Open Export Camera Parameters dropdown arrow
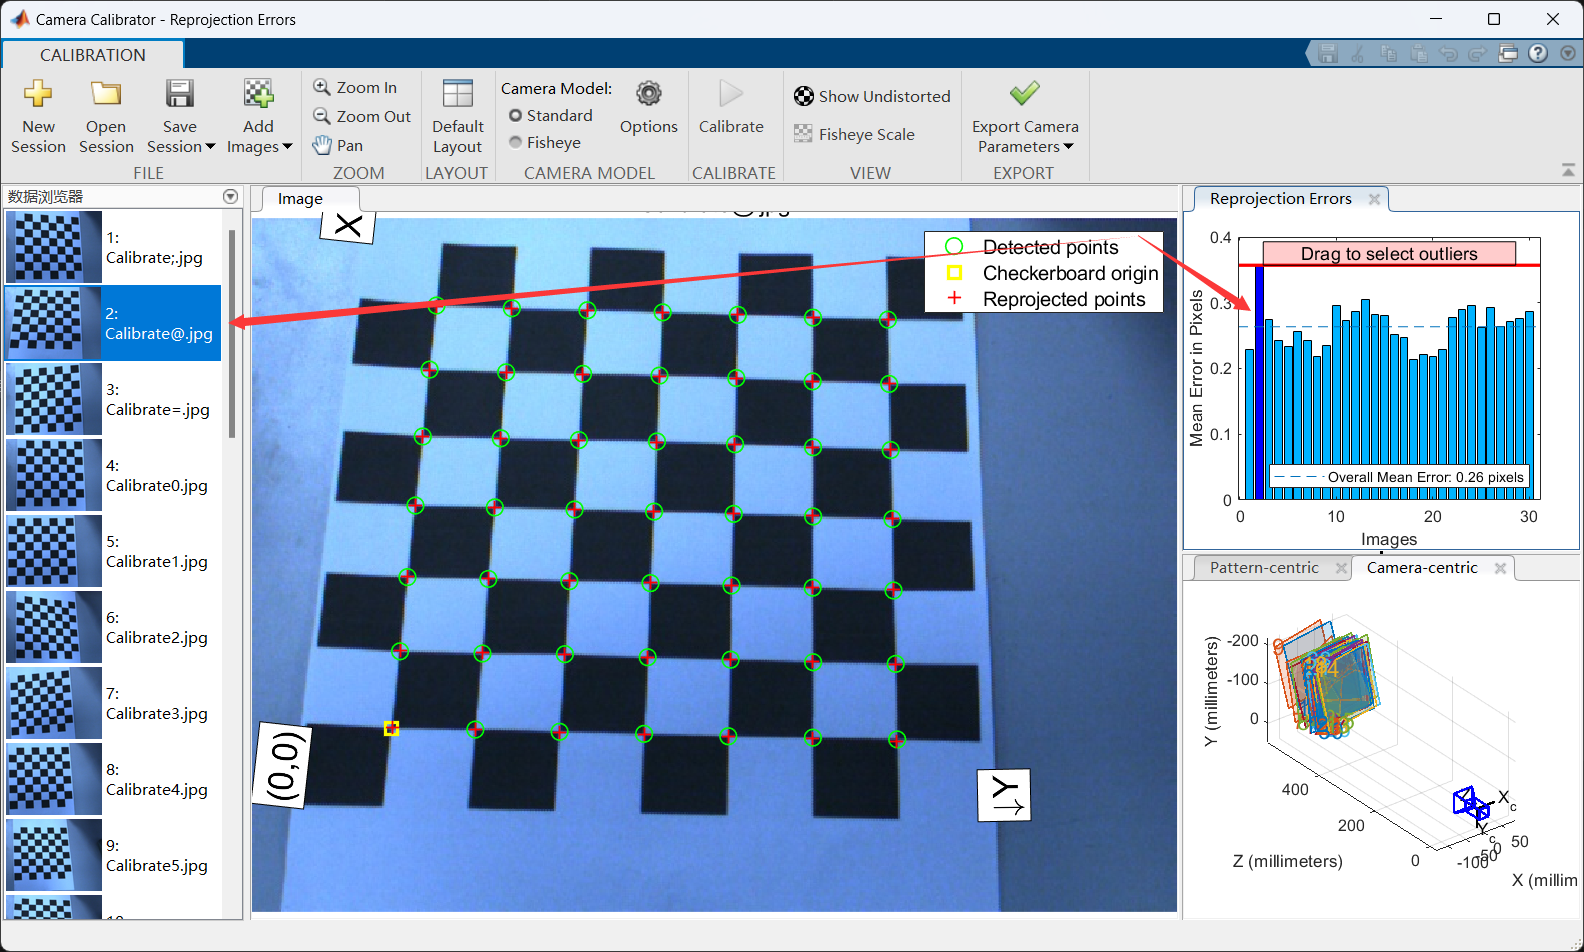Screen dimensions: 1584x952 (x=1069, y=147)
